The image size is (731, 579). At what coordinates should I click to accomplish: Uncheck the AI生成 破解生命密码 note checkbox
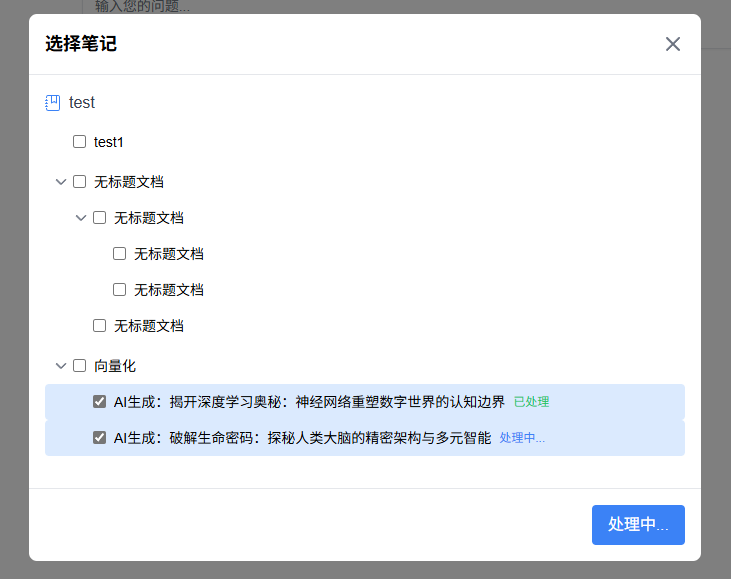100,437
